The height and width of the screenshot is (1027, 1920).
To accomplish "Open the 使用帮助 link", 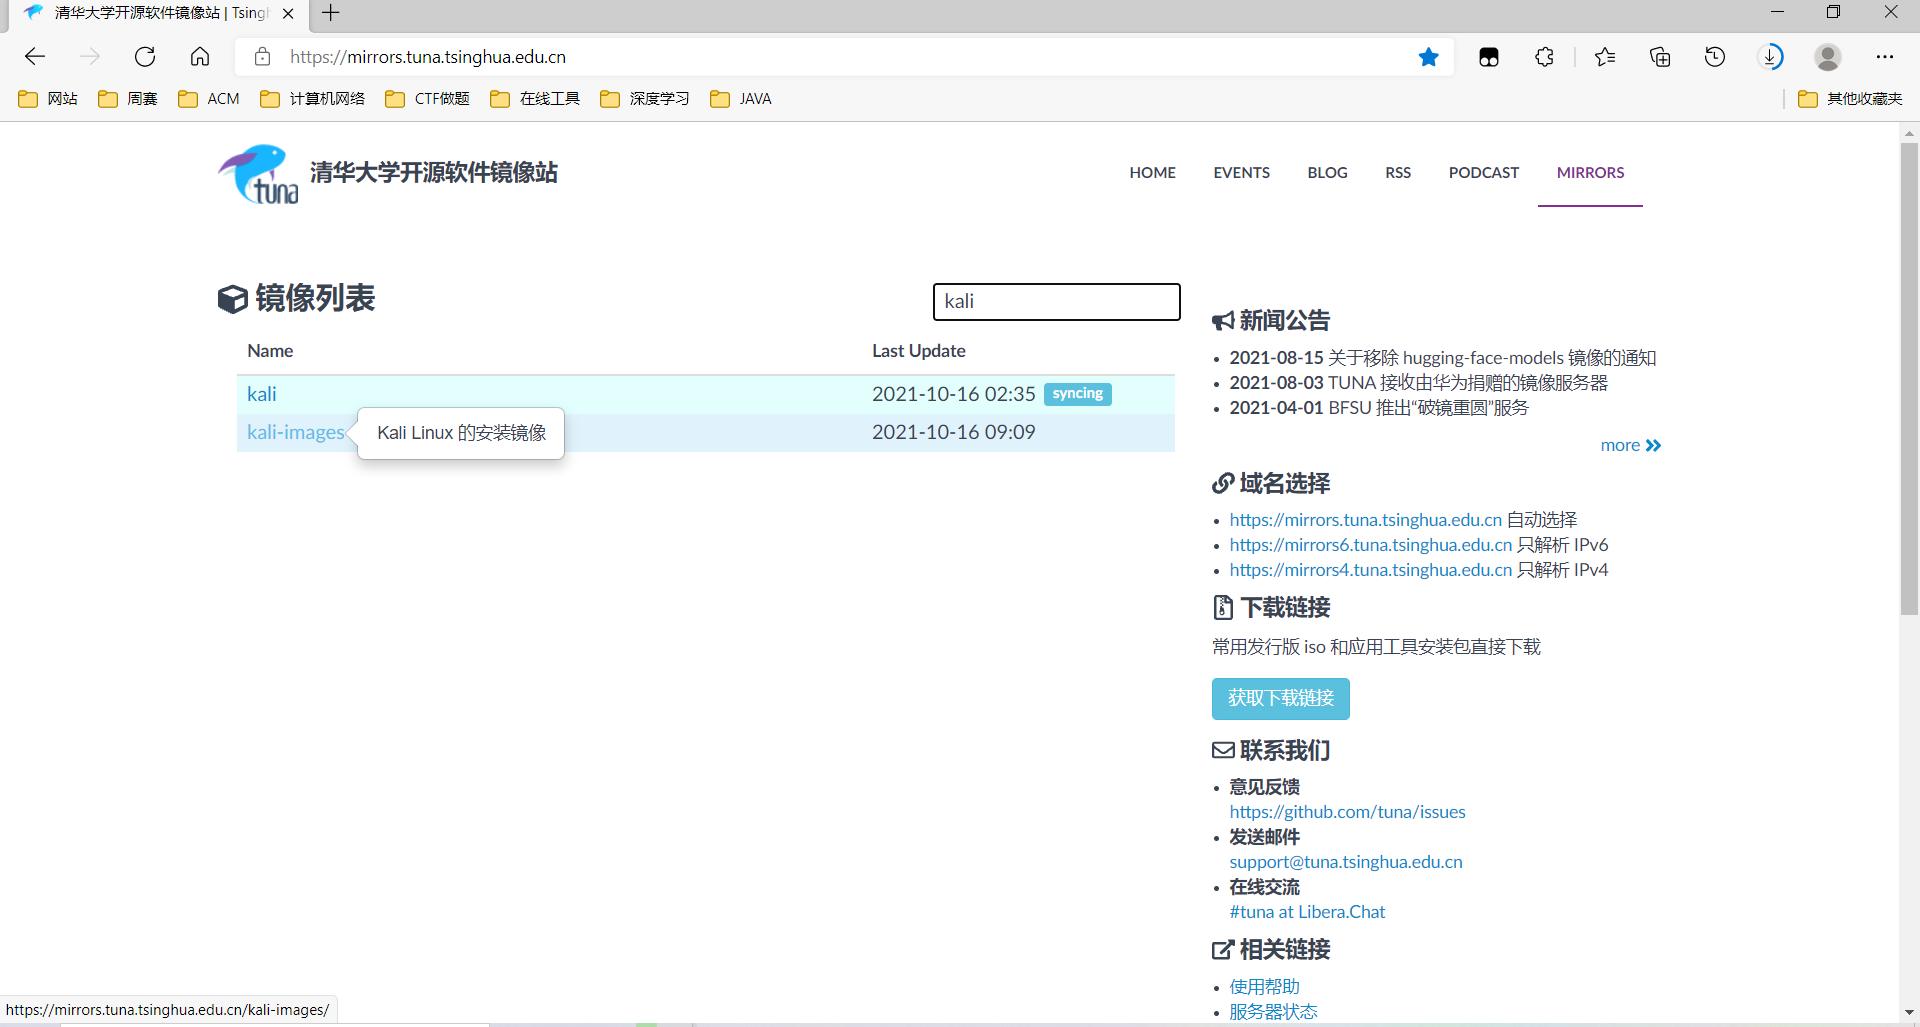I will [x=1264, y=987].
